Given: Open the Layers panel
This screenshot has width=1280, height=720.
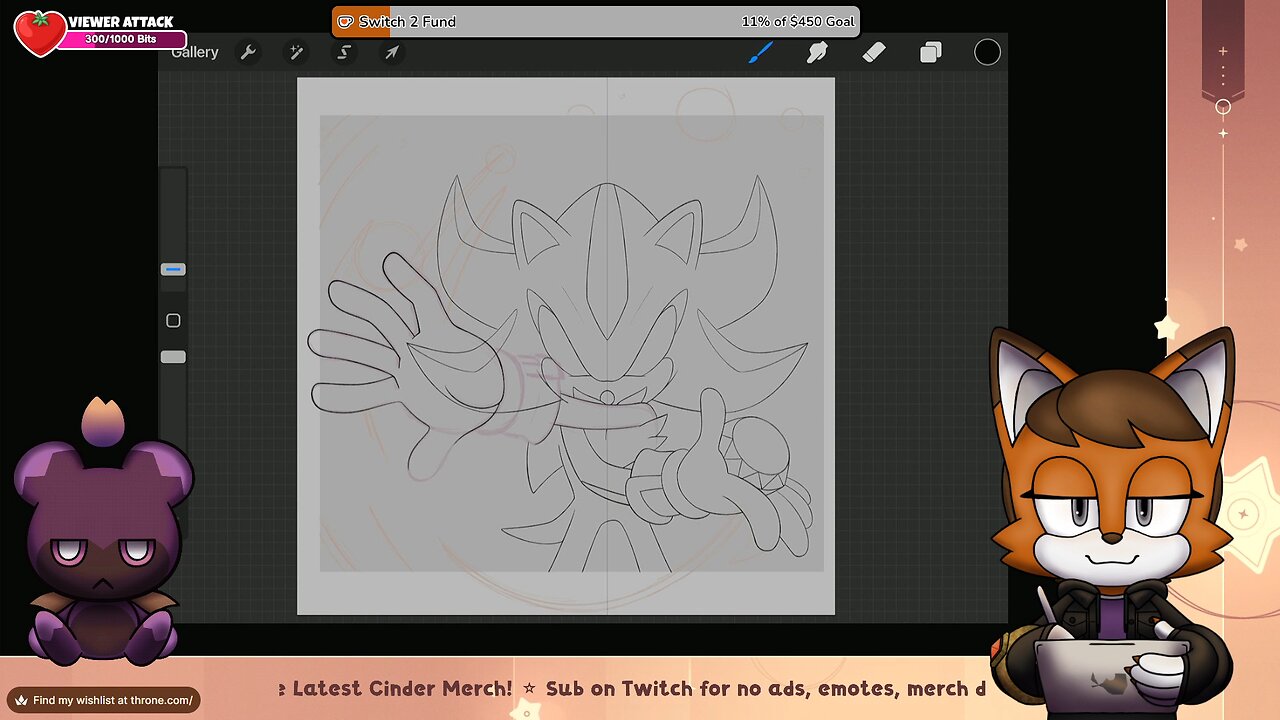Looking at the screenshot, I should pyautogui.click(x=931, y=52).
